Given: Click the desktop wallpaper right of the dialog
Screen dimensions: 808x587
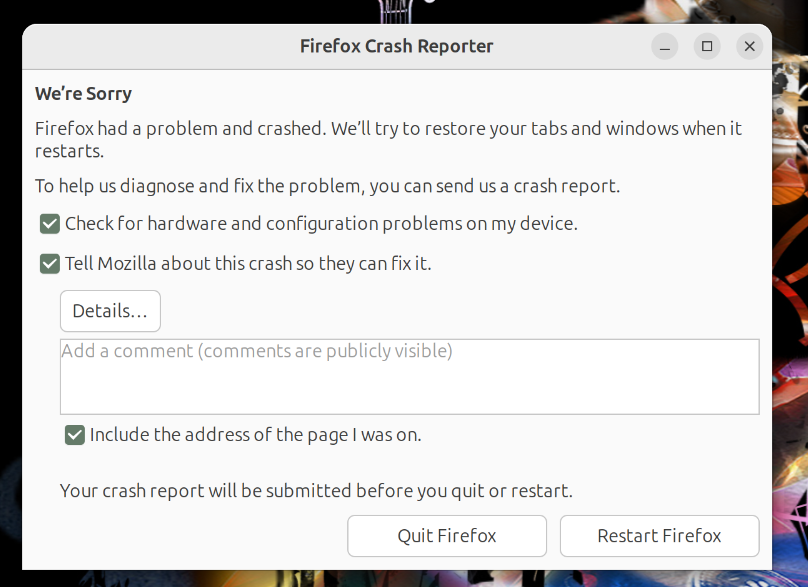Looking at the screenshot, I should (x=790, y=309).
